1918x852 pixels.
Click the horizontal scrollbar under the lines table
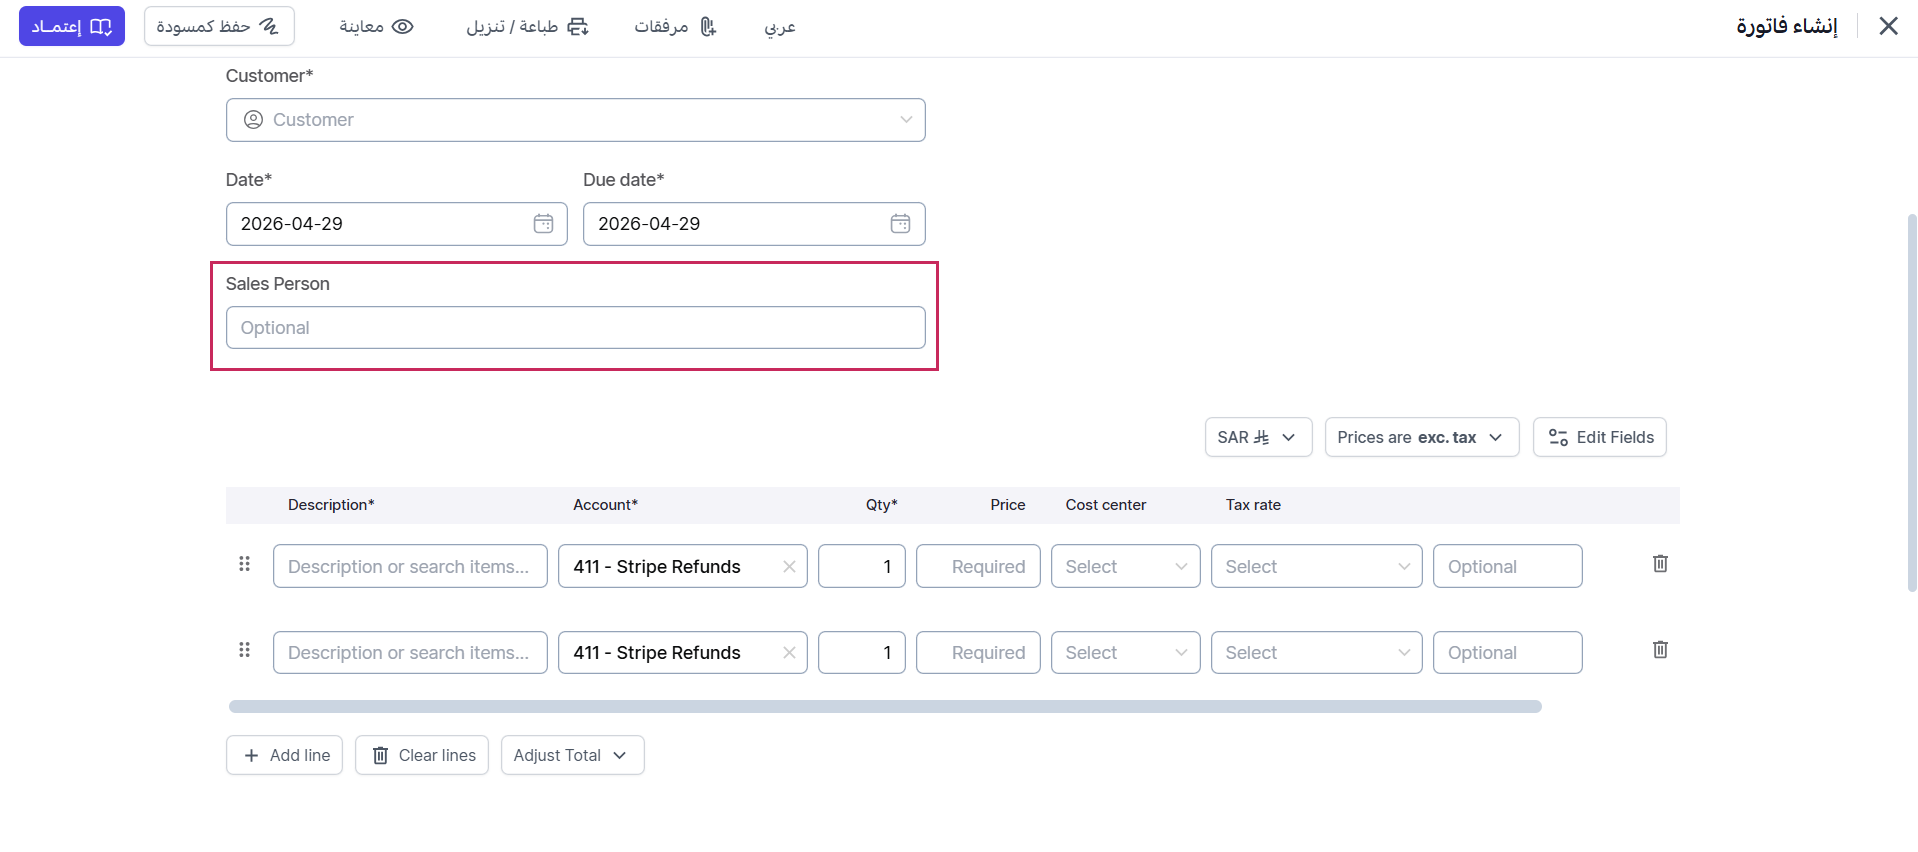pyautogui.click(x=884, y=706)
